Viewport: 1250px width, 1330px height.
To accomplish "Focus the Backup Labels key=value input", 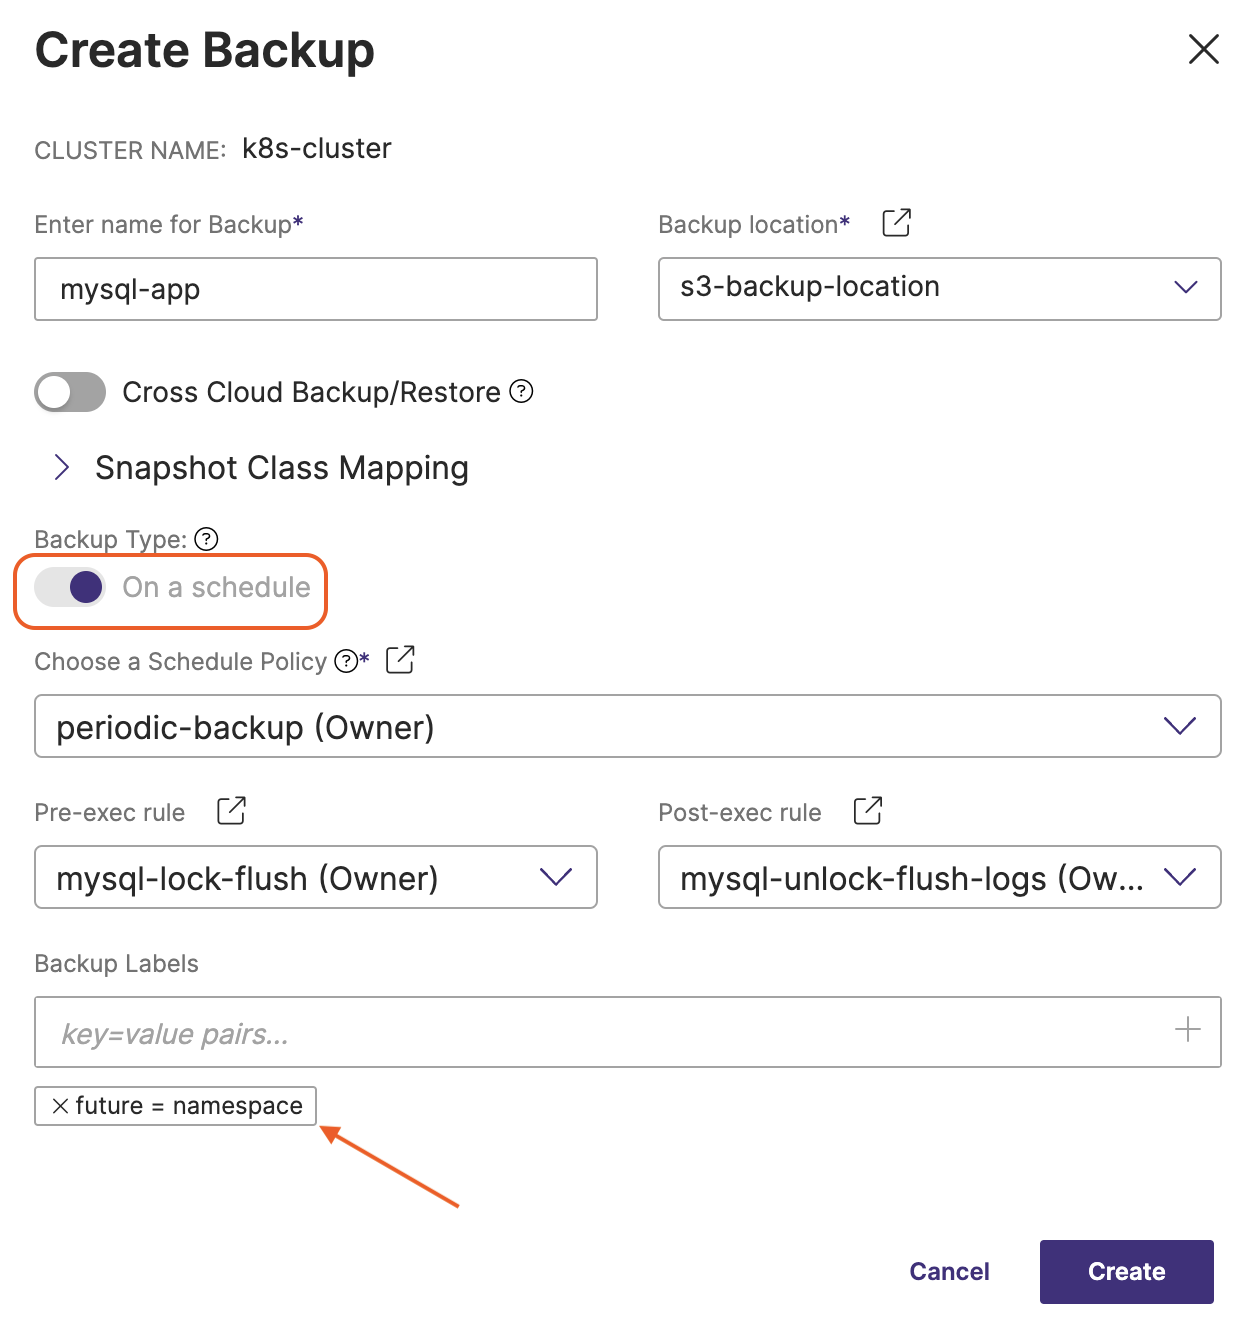I will pyautogui.click(x=600, y=1032).
